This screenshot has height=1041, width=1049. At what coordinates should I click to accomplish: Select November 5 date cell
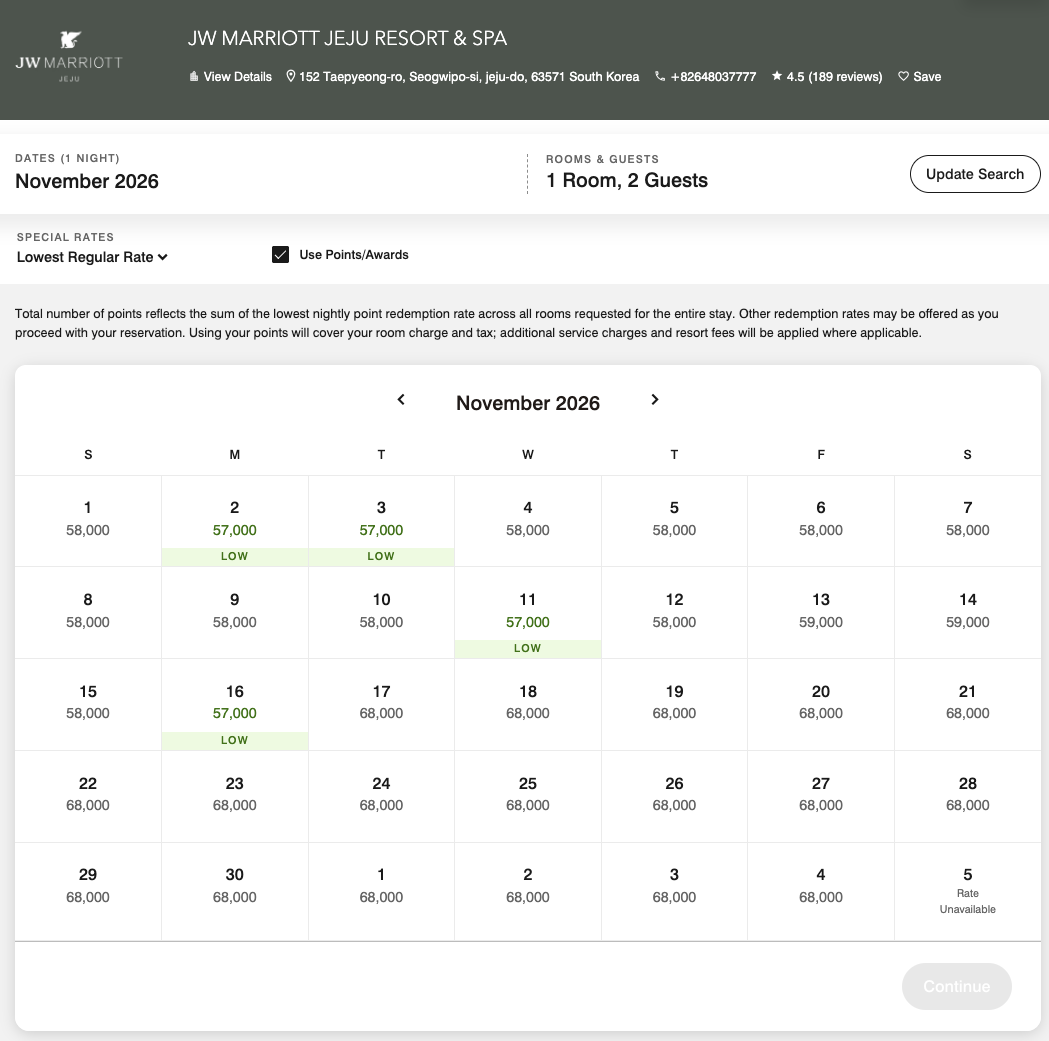coord(674,522)
